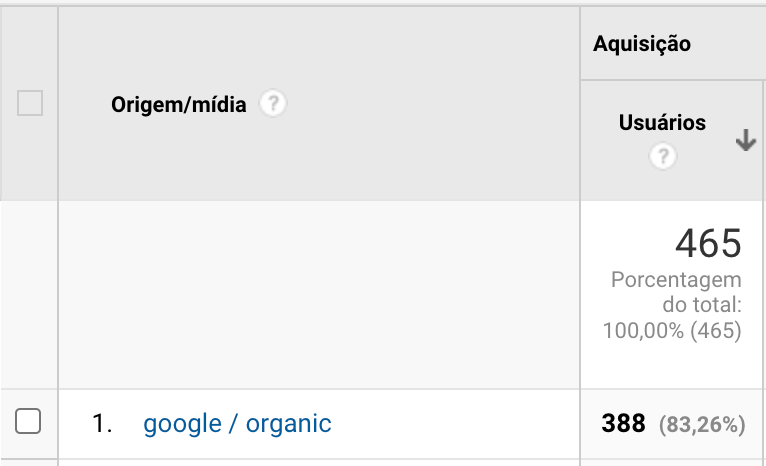Sort by the Usuários column header

point(662,123)
